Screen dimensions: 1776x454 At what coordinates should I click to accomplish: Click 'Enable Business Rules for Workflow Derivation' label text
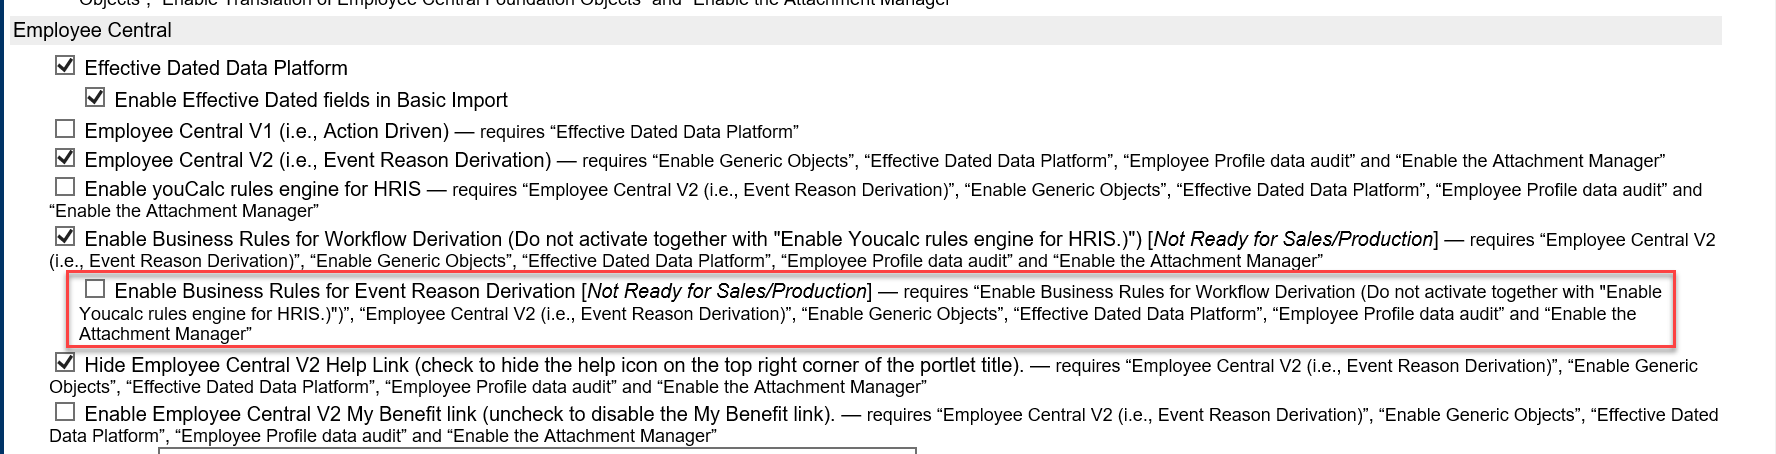click(x=293, y=239)
